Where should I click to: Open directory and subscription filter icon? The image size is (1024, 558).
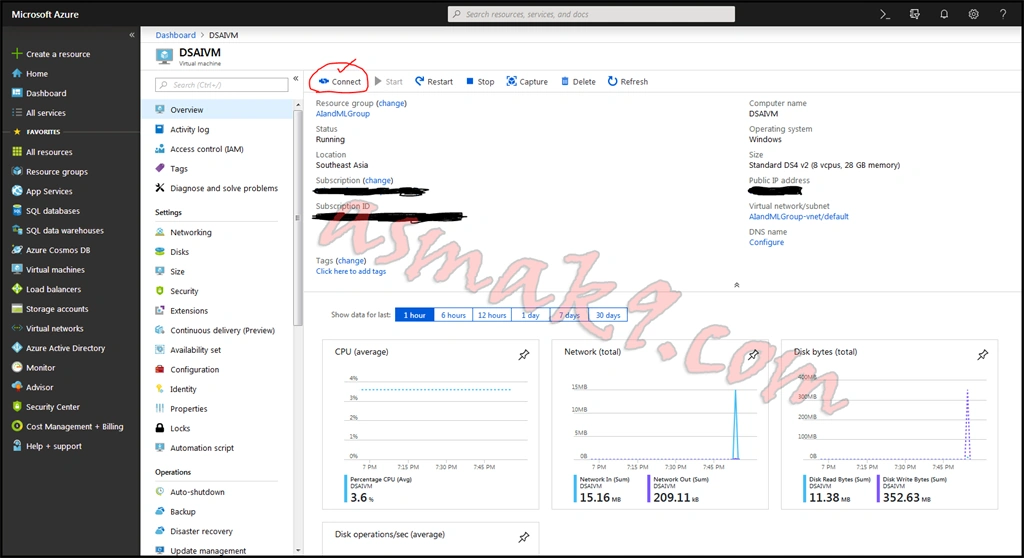tap(914, 14)
